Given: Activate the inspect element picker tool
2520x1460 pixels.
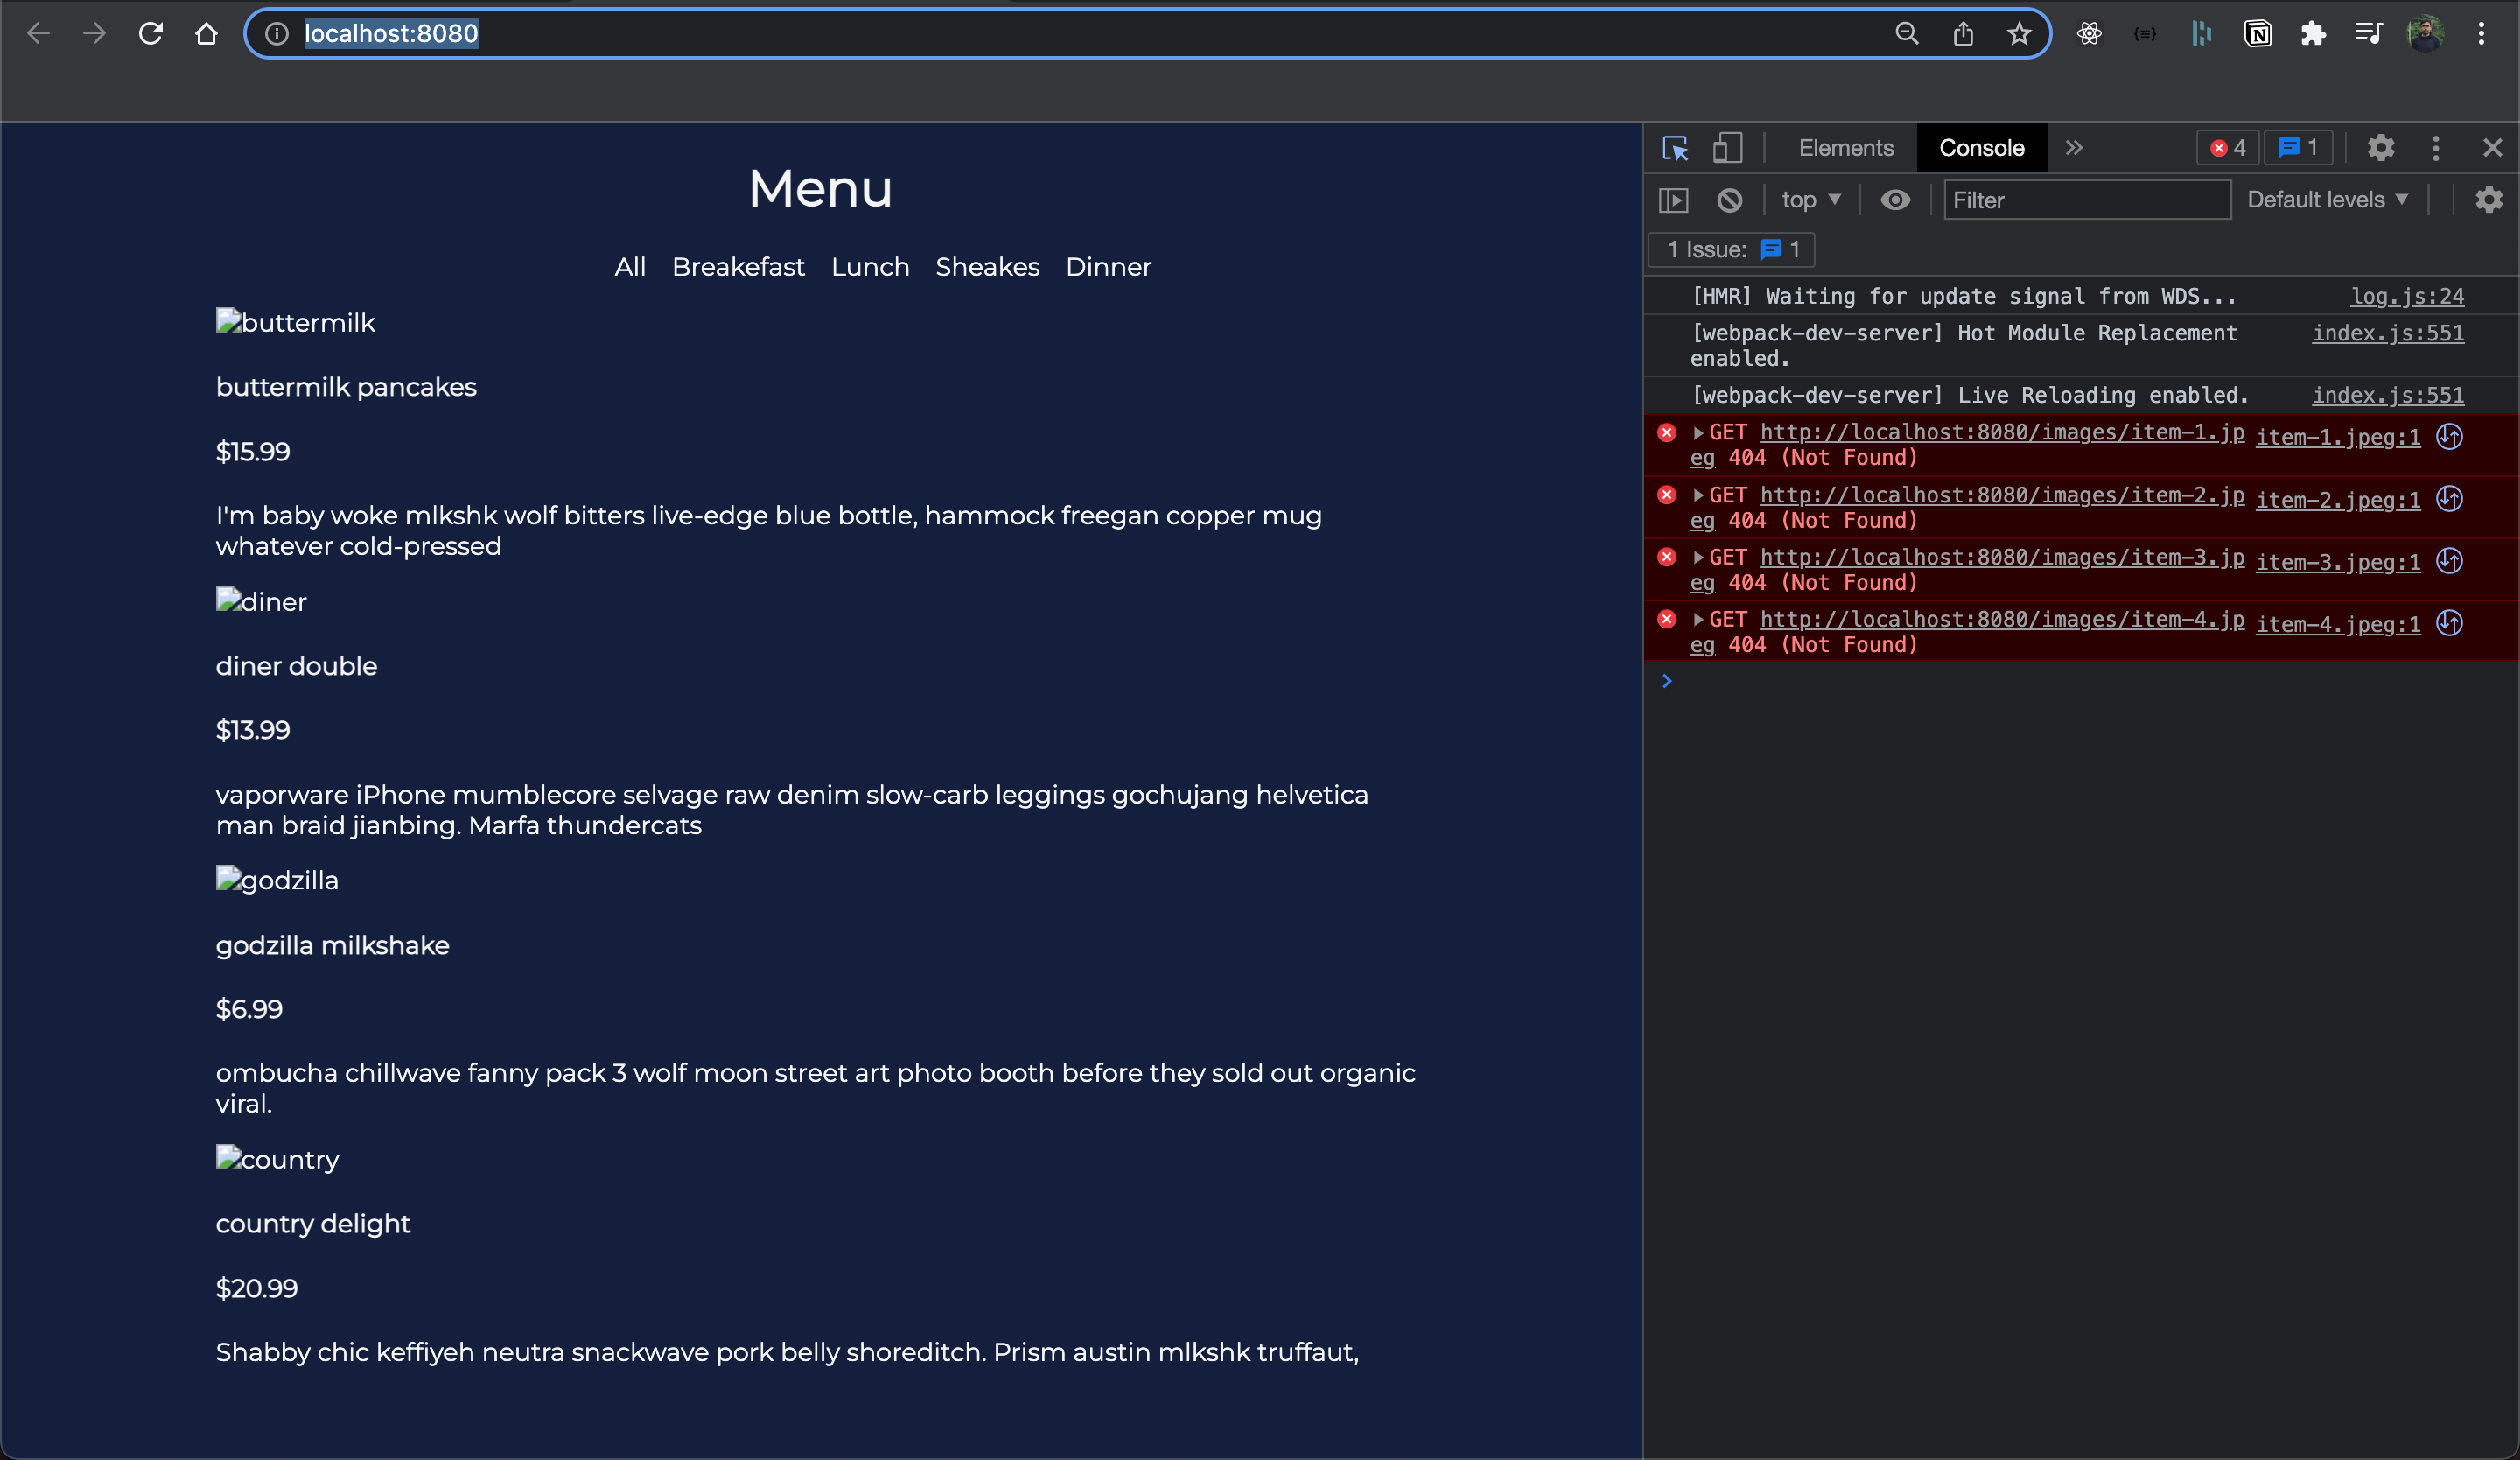Looking at the screenshot, I should 1675,148.
